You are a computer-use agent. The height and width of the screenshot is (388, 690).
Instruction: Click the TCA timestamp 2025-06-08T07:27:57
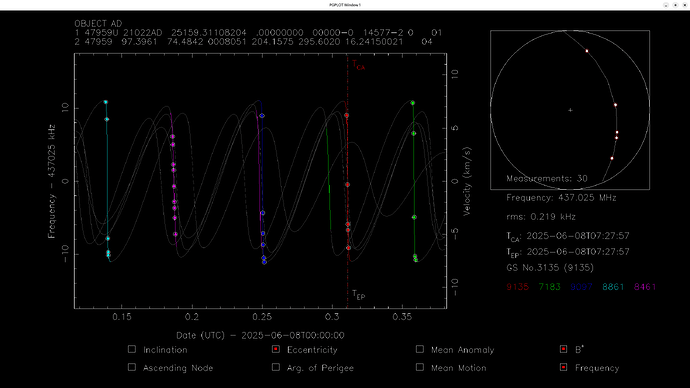point(578,236)
